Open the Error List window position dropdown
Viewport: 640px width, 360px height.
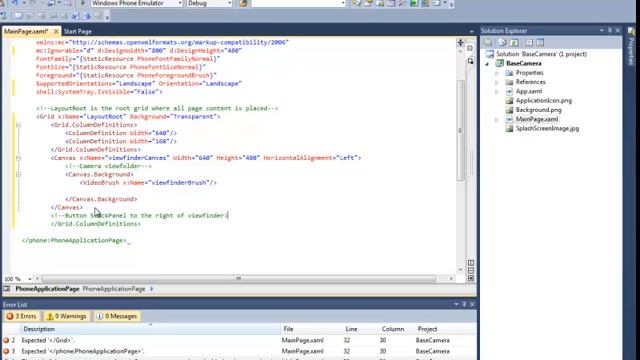point(456,304)
